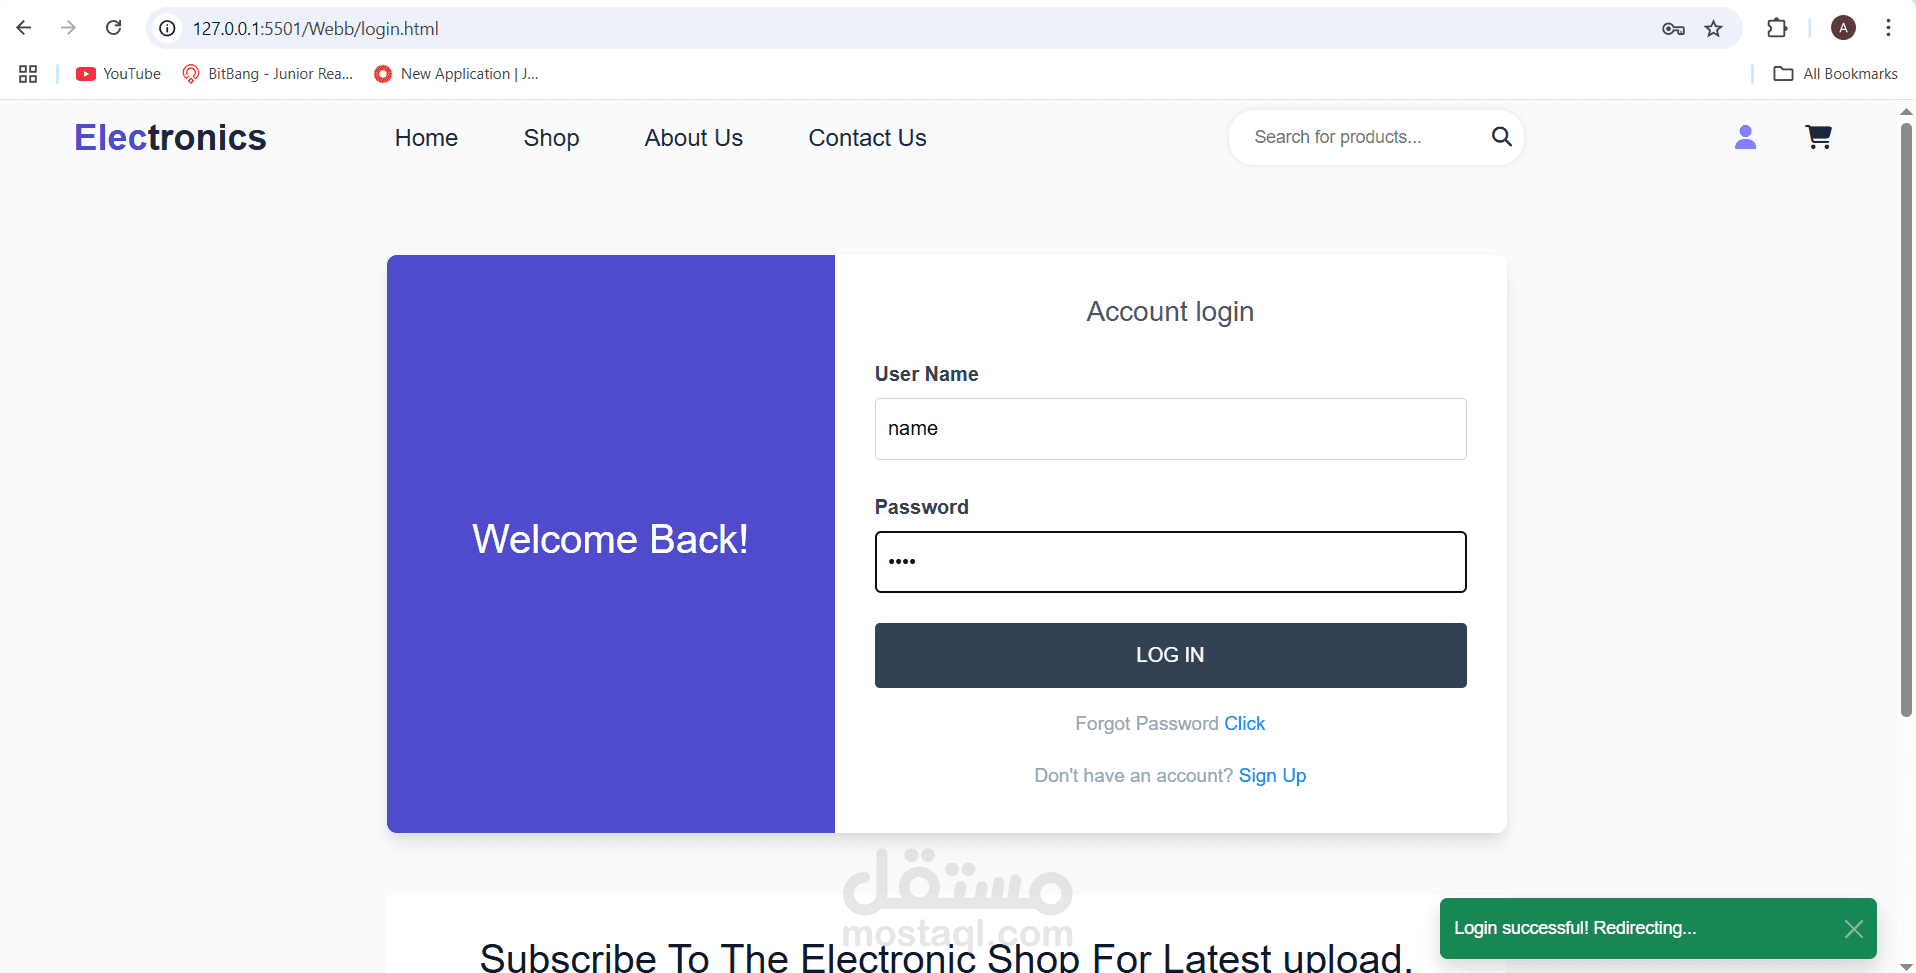This screenshot has width=1916, height=973.
Task: Follow the Sign Up link
Action: click(x=1272, y=776)
